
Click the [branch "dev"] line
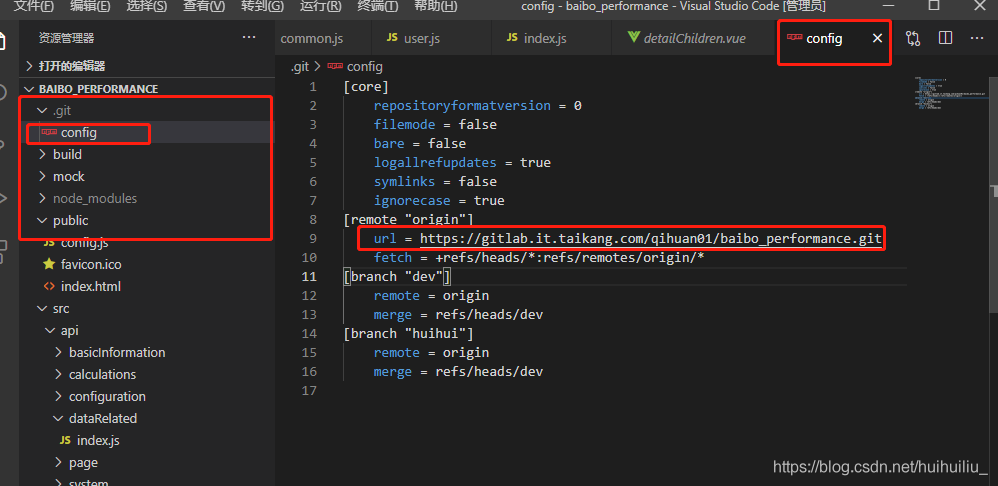[397, 277]
